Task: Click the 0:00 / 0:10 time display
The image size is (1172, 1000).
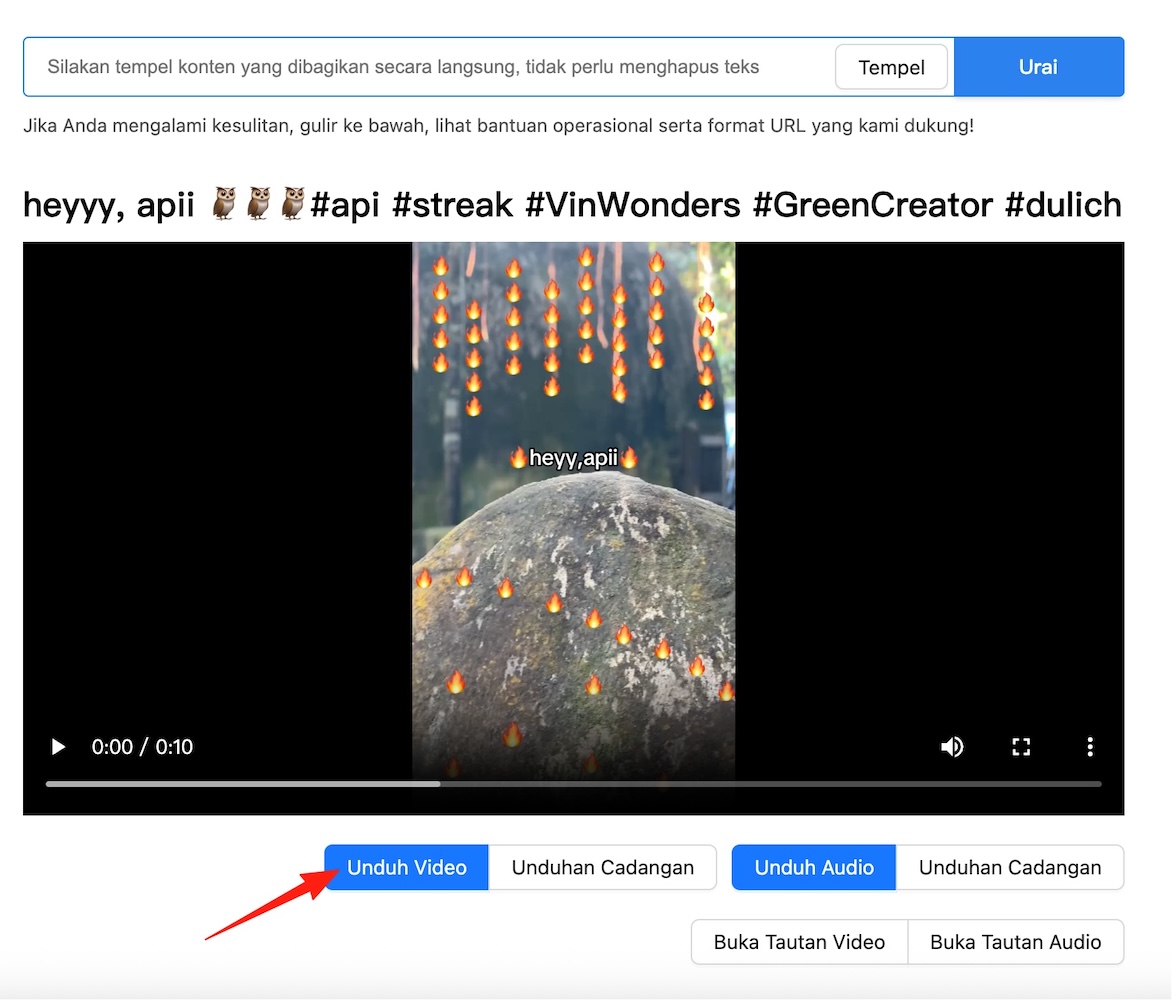Action: point(142,747)
